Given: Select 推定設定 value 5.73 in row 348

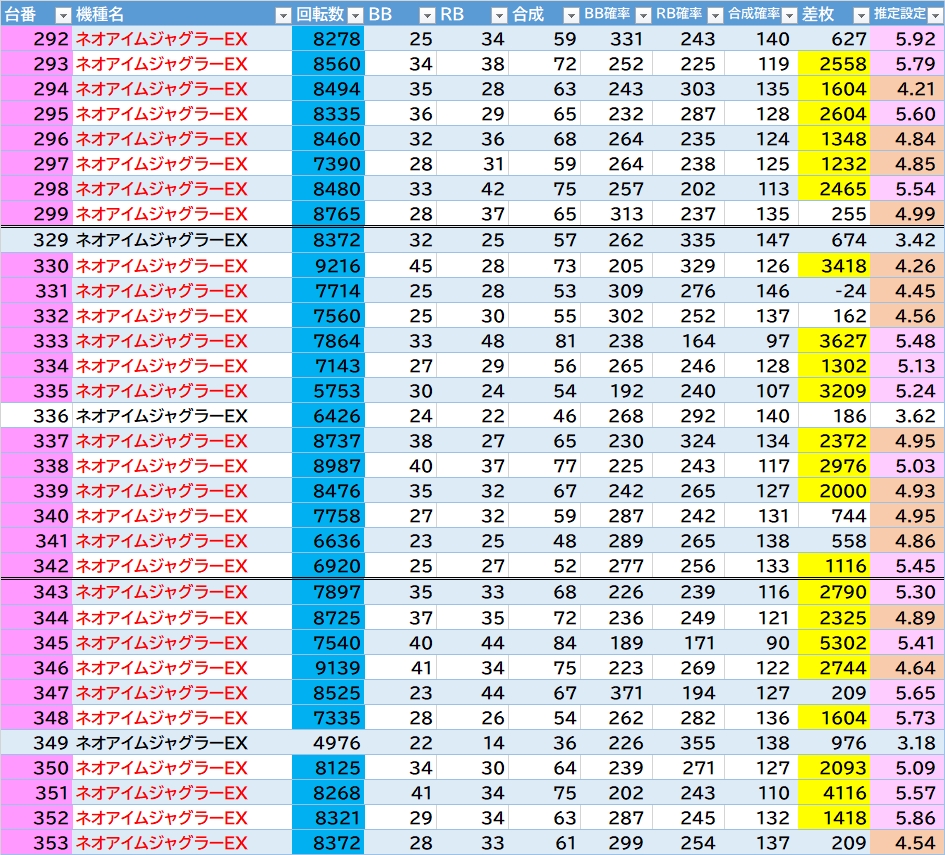Looking at the screenshot, I should 907,718.
